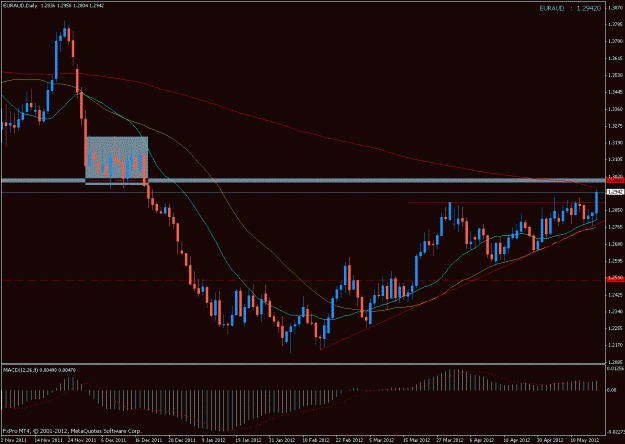Click the 14 Nov 2011 date label
The height and width of the screenshot is (444, 625).
[48, 440]
